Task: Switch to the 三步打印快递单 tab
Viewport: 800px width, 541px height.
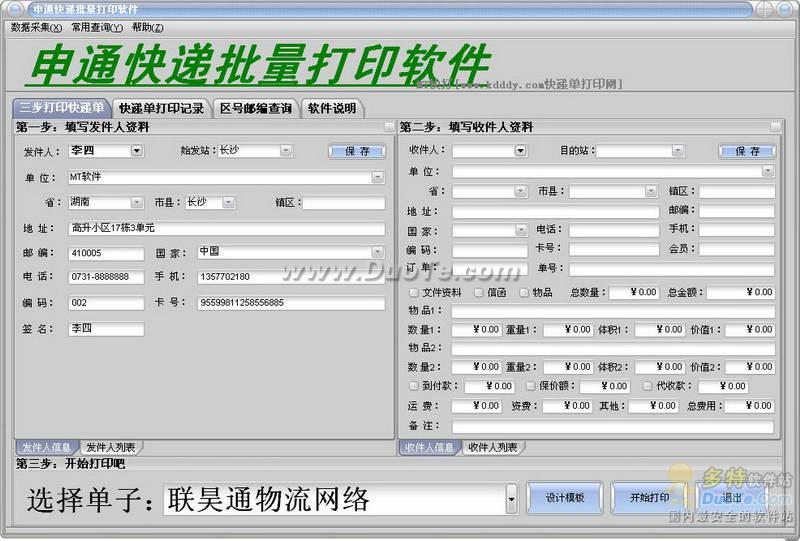Action: point(61,108)
